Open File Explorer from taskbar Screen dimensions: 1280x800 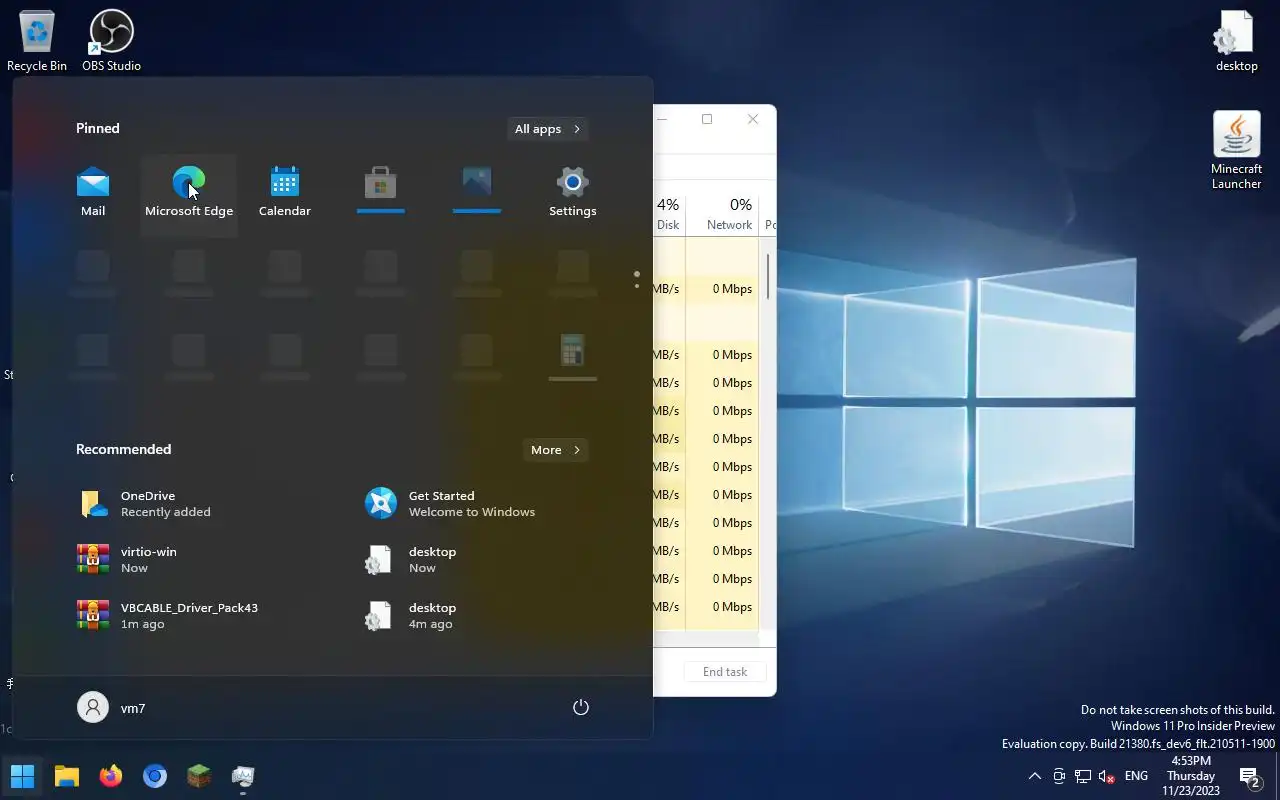click(67, 776)
